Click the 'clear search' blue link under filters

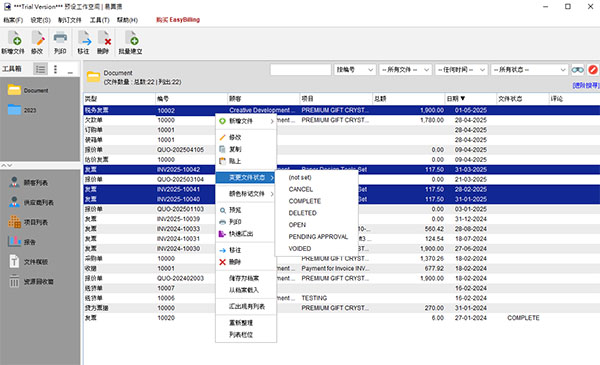tap(586, 85)
